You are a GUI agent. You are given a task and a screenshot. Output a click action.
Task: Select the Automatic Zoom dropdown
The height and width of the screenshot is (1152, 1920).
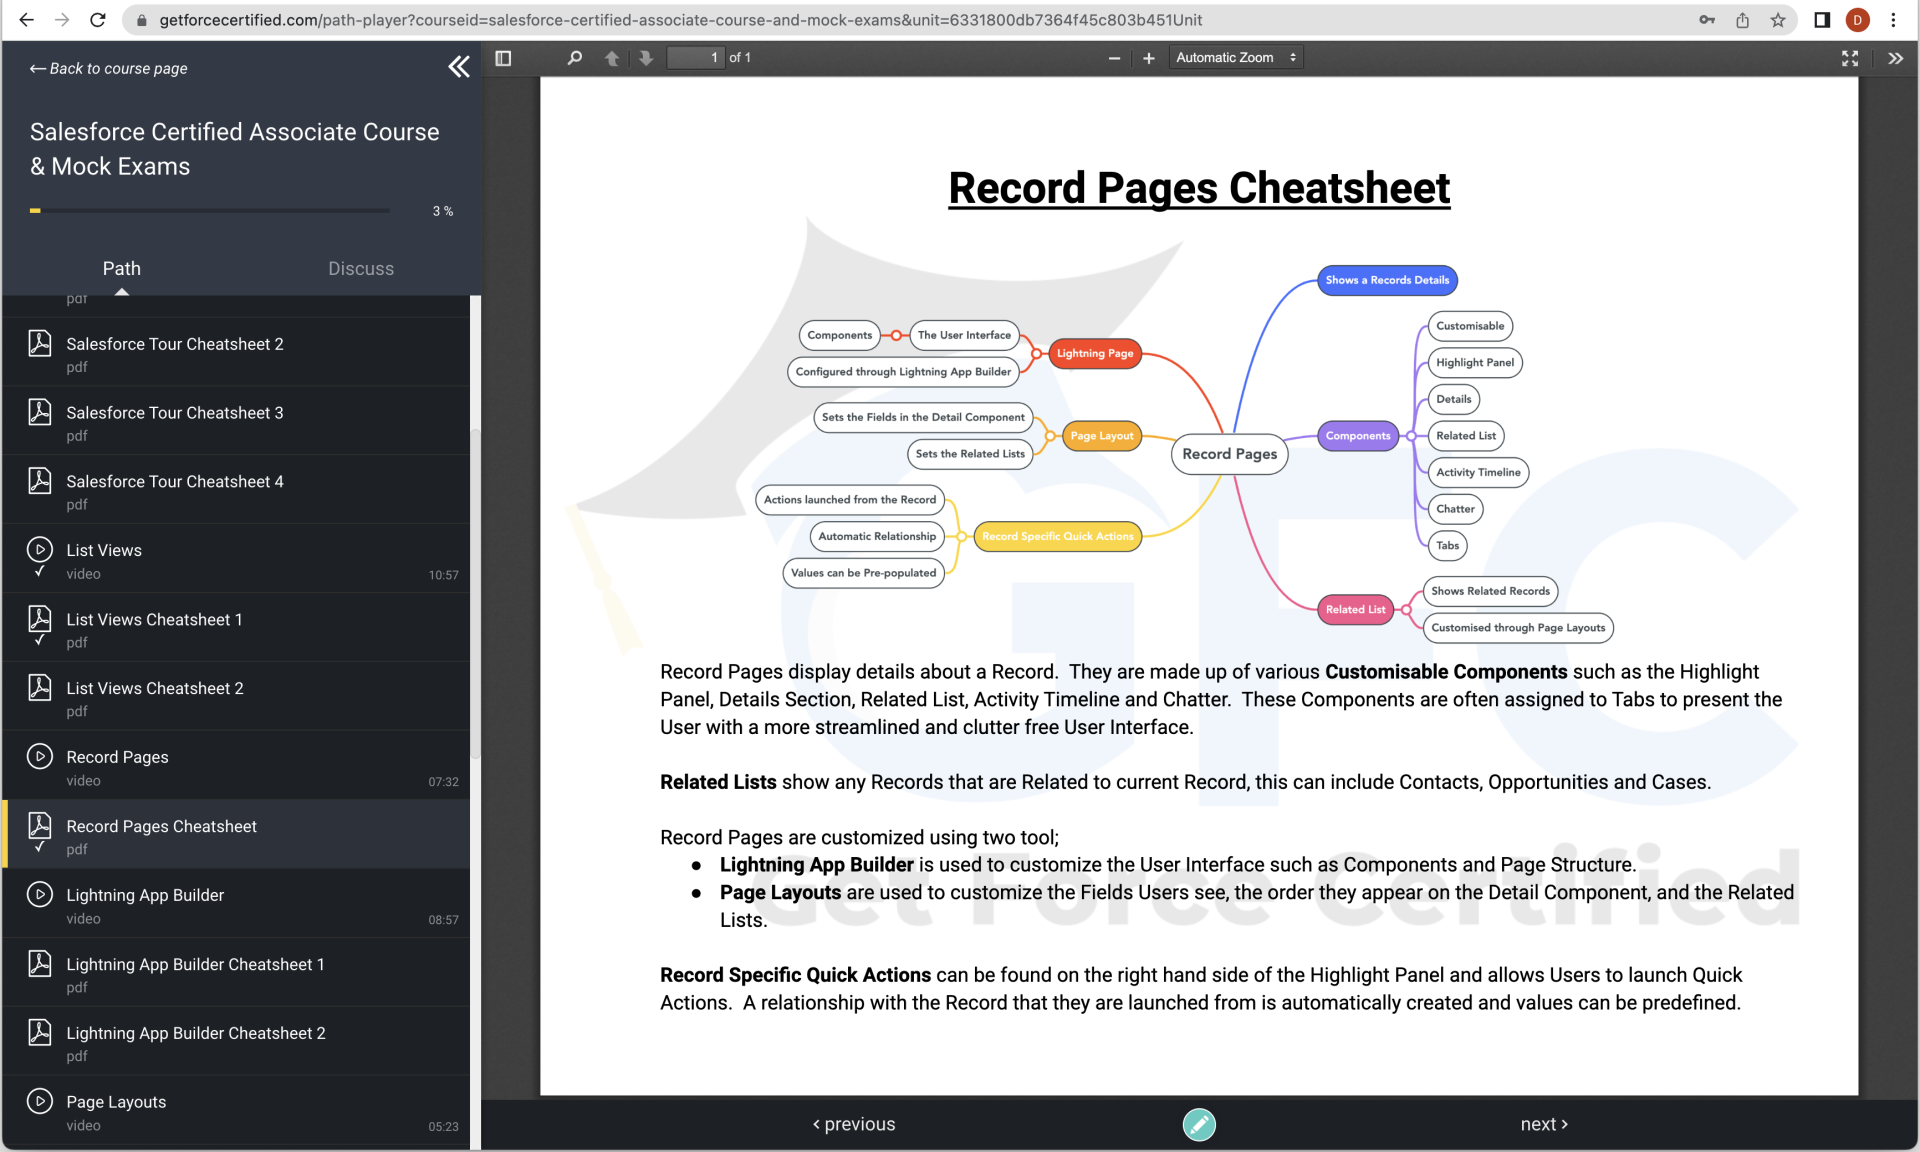coord(1233,56)
